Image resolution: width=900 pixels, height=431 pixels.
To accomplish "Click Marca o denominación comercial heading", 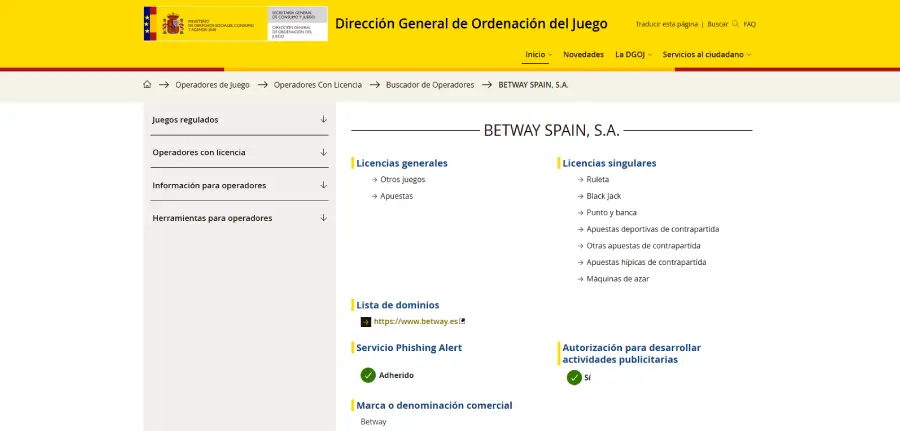I will pyautogui.click(x=435, y=405).
